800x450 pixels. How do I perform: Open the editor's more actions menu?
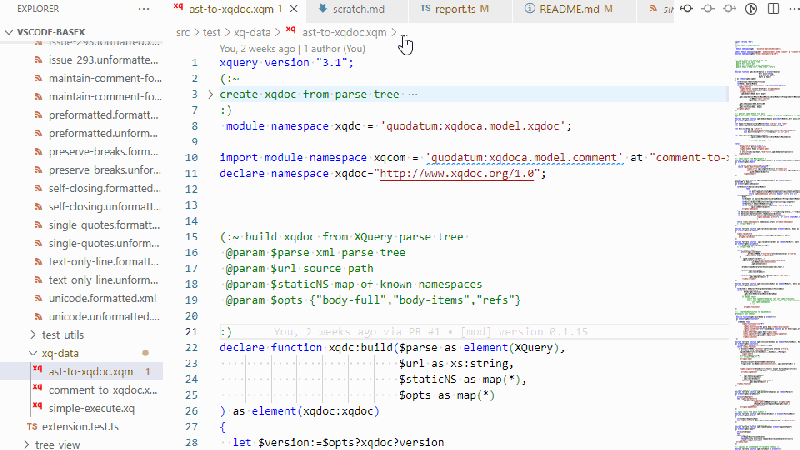click(794, 9)
